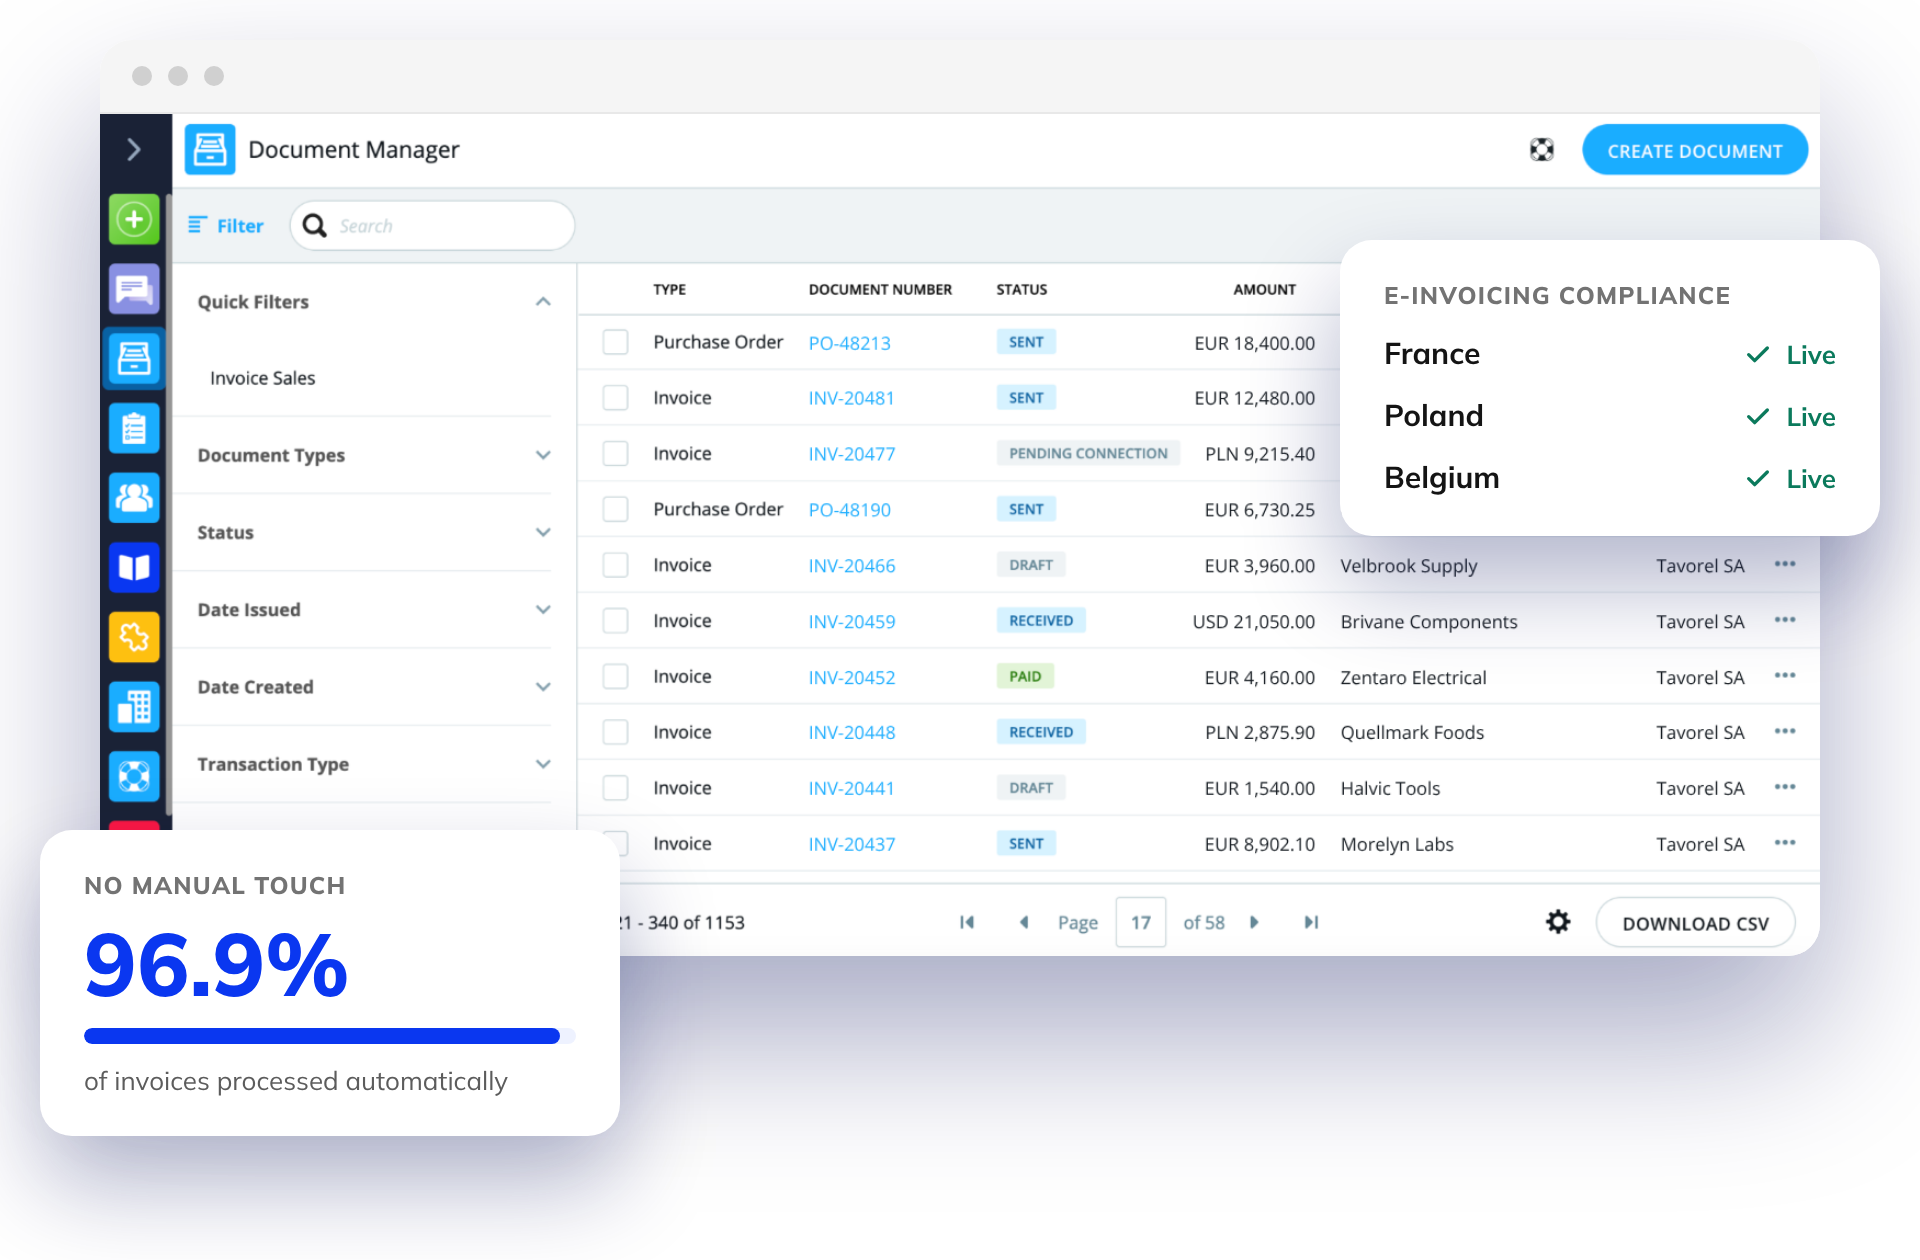Collapse the Quick Filters section
The image size is (1920, 1260).
[x=543, y=302]
